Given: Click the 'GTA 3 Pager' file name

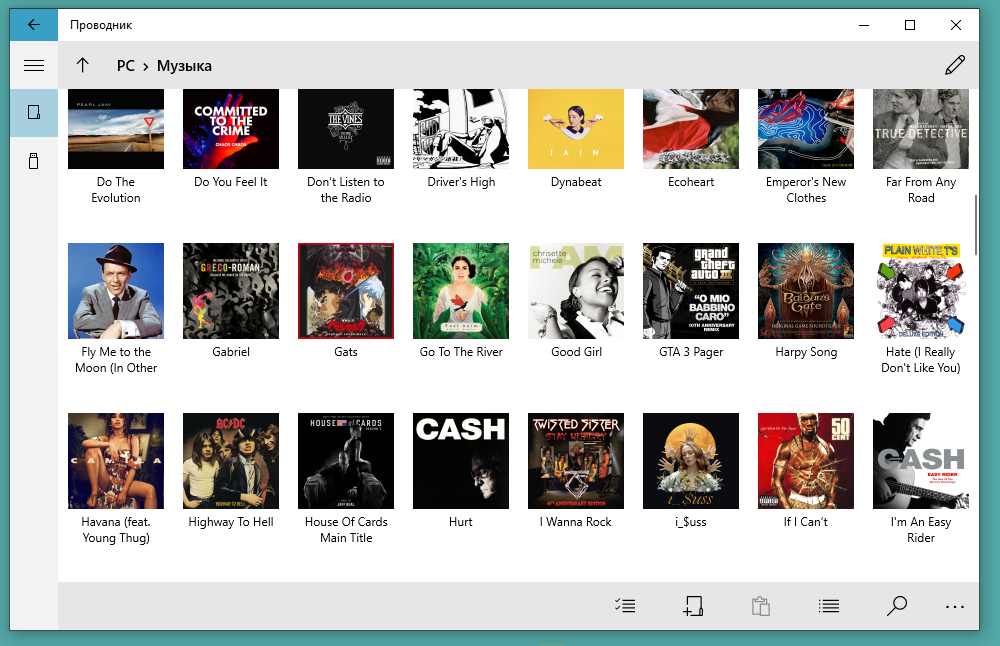Looking at the screenshot, I should point(691,352).
